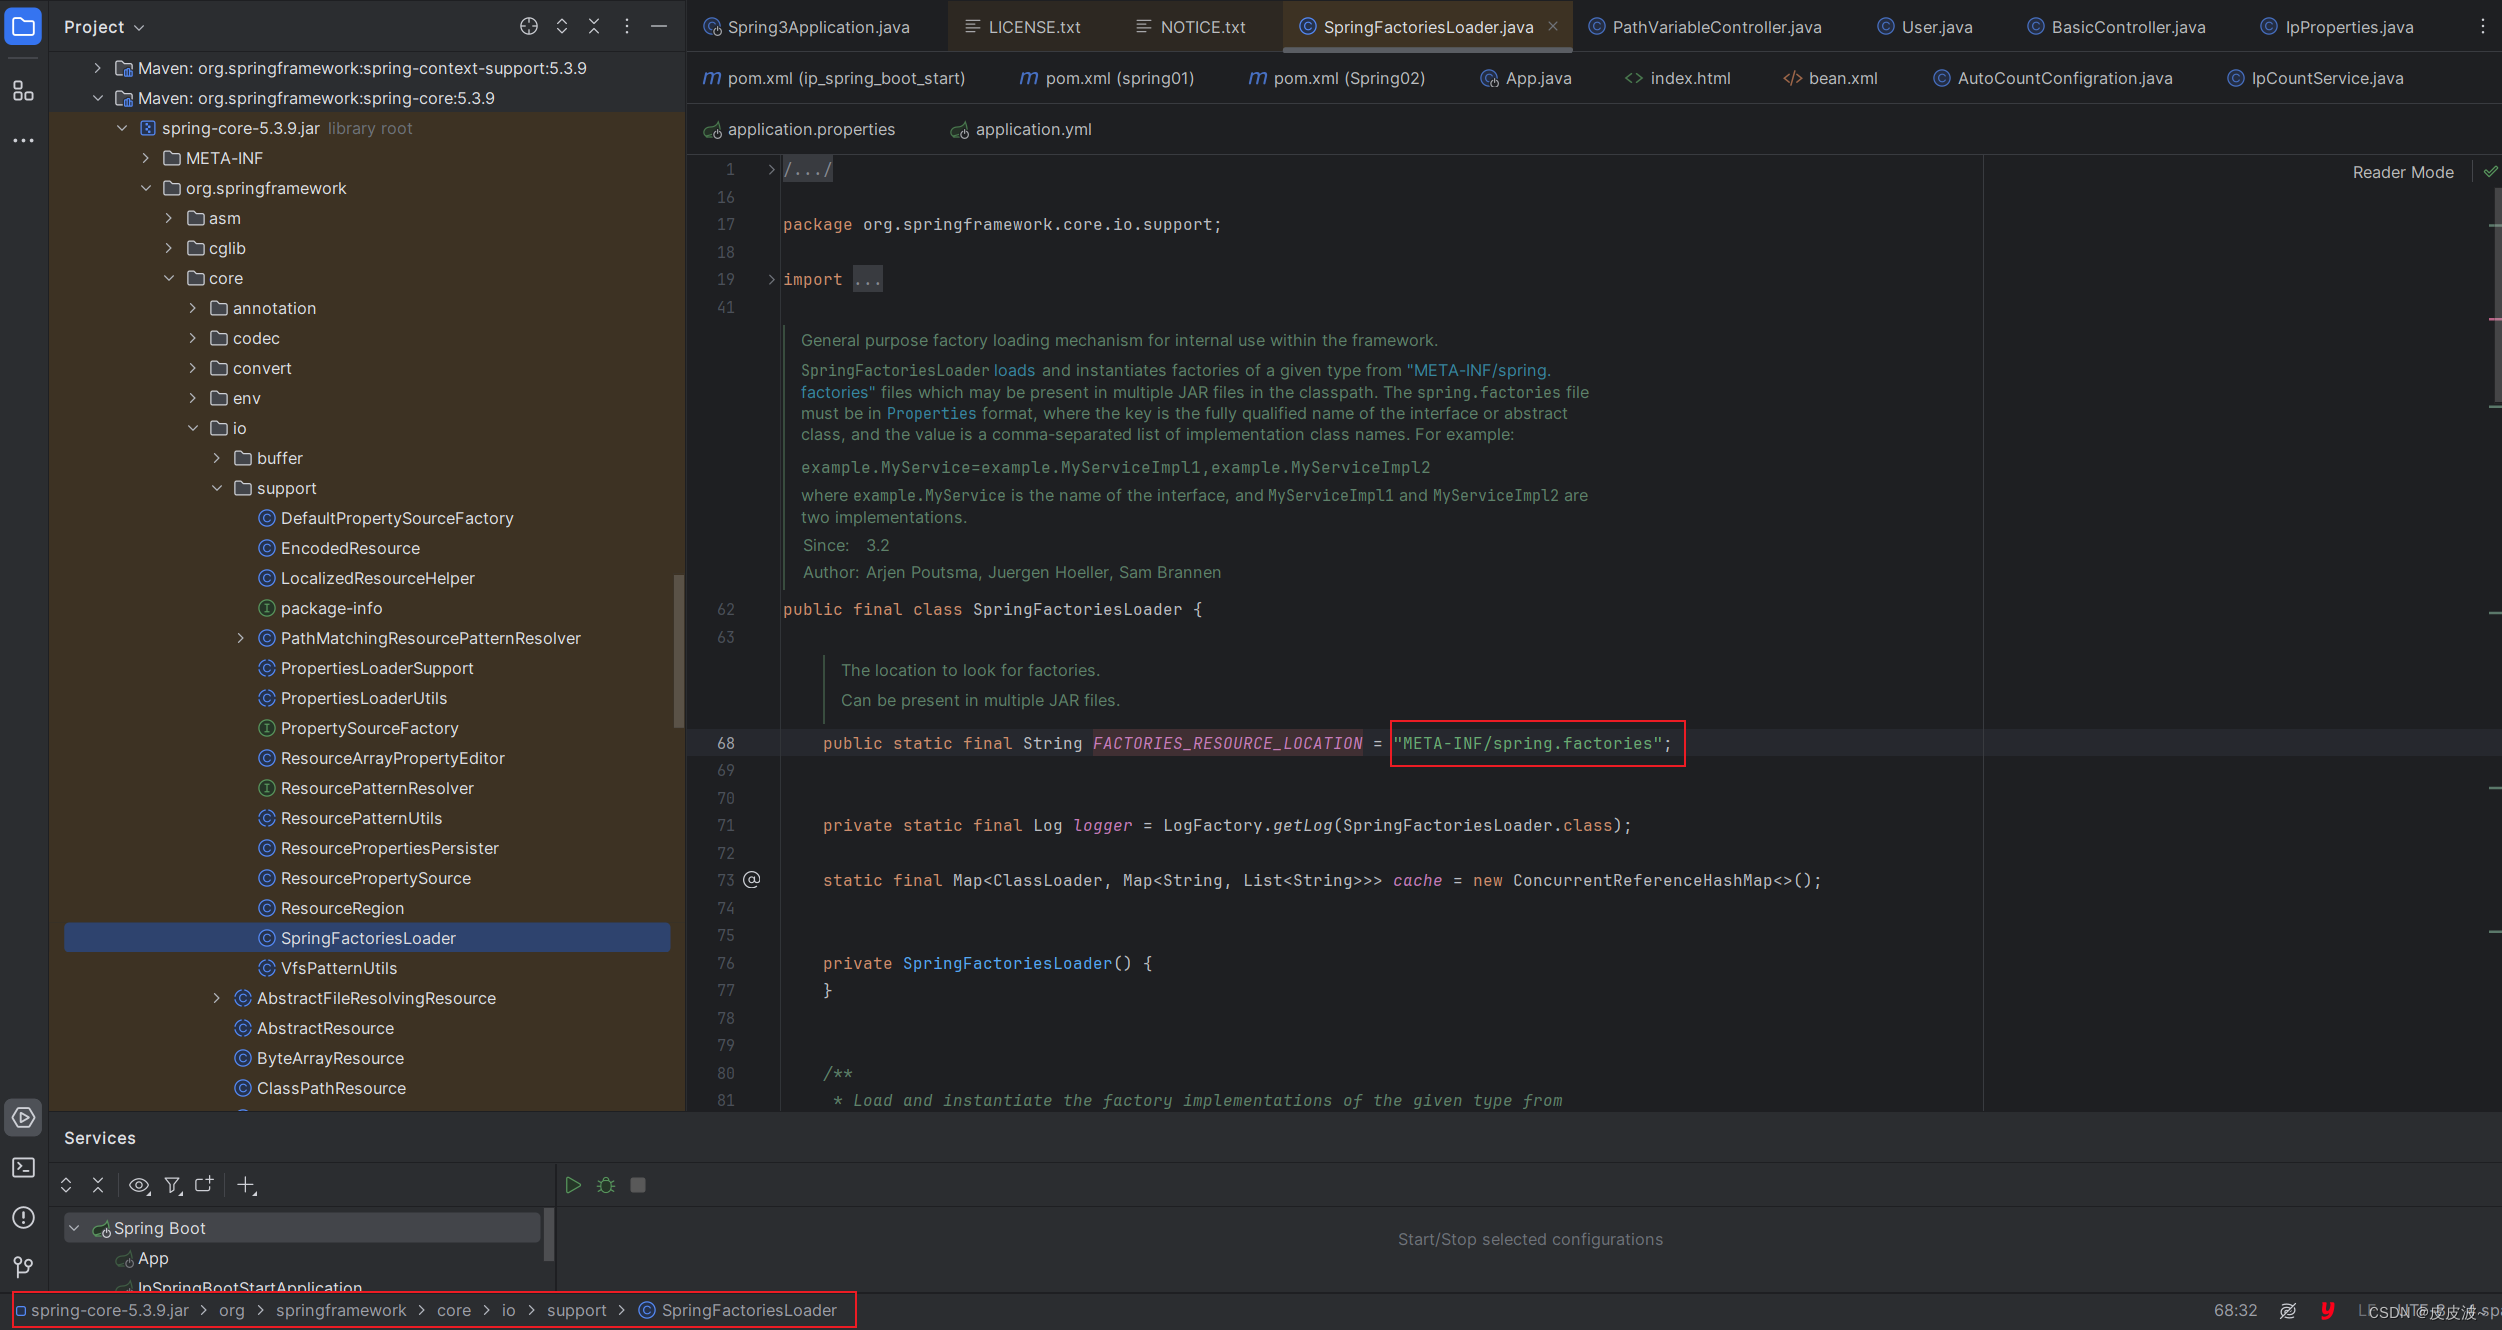The width and height of the screenshot is (2502, 1330).
Task: Click the Project tree scrollbar
Action: point(679,650)
